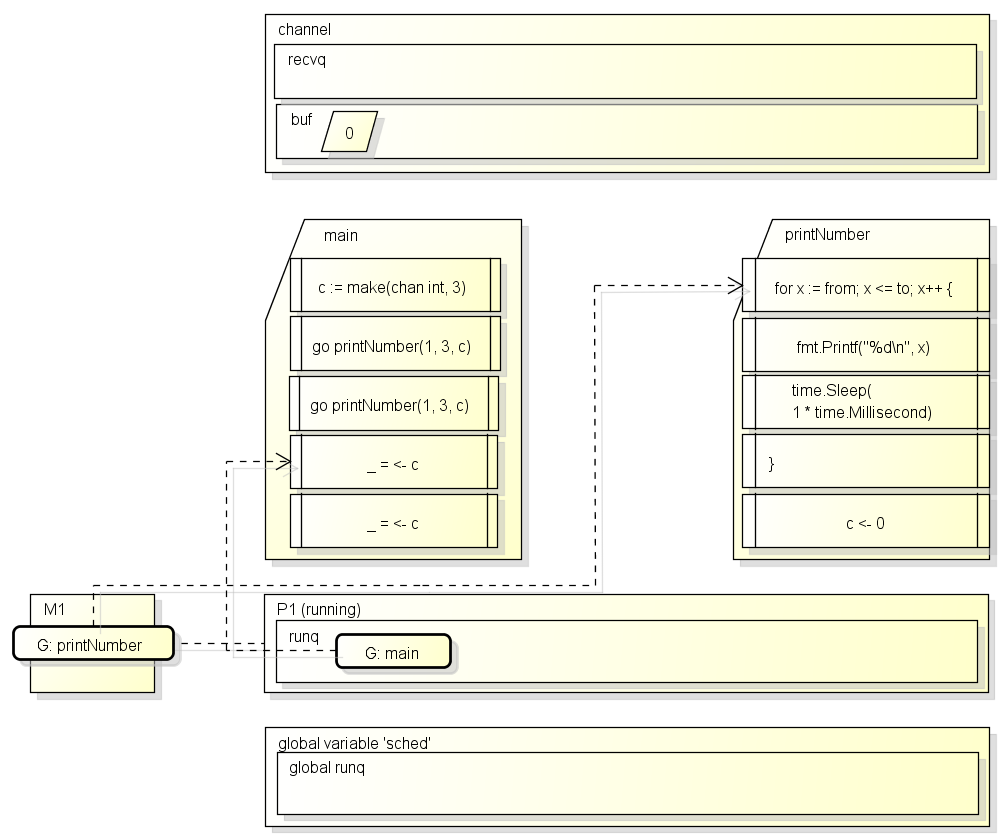
Task: Select the 'G: printNumber' goroutine node
Action: [x=93, y=643]
